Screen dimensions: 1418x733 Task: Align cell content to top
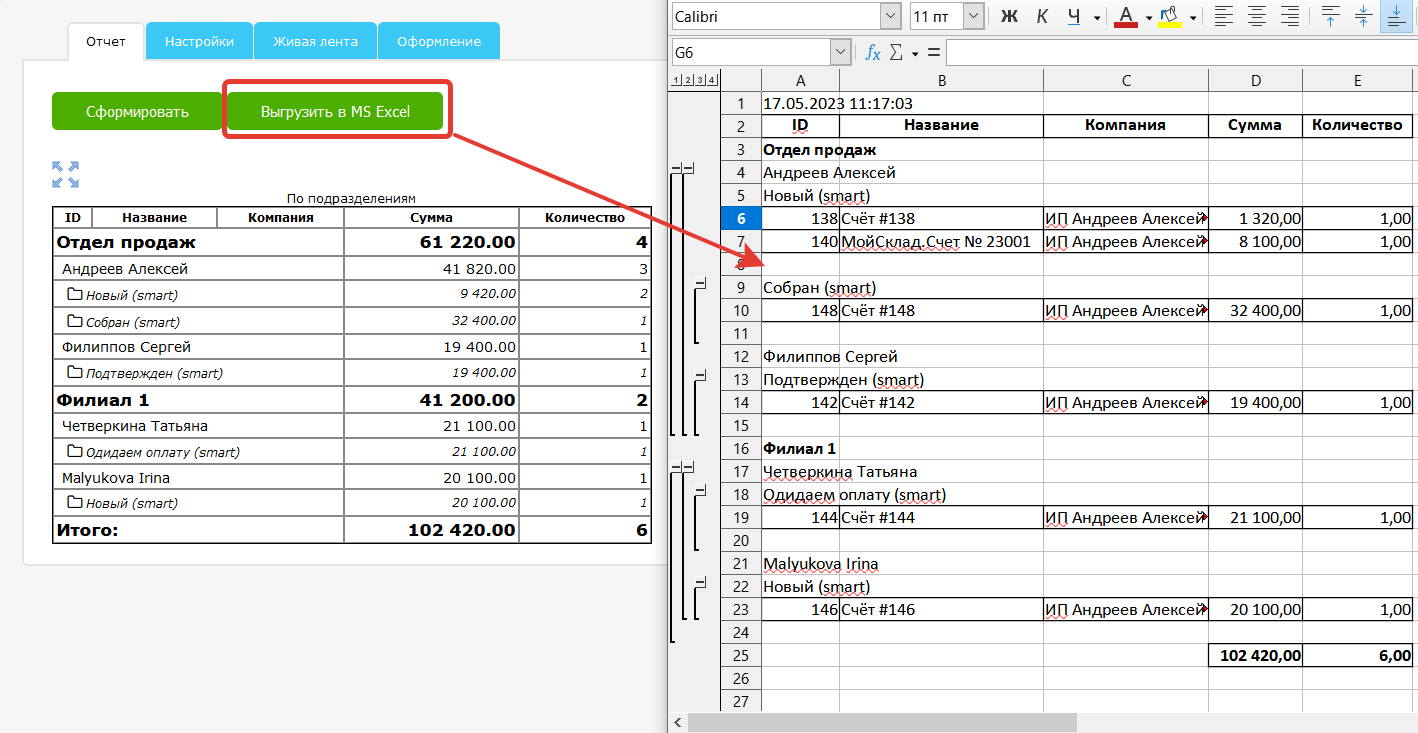tap(1331, 16)
